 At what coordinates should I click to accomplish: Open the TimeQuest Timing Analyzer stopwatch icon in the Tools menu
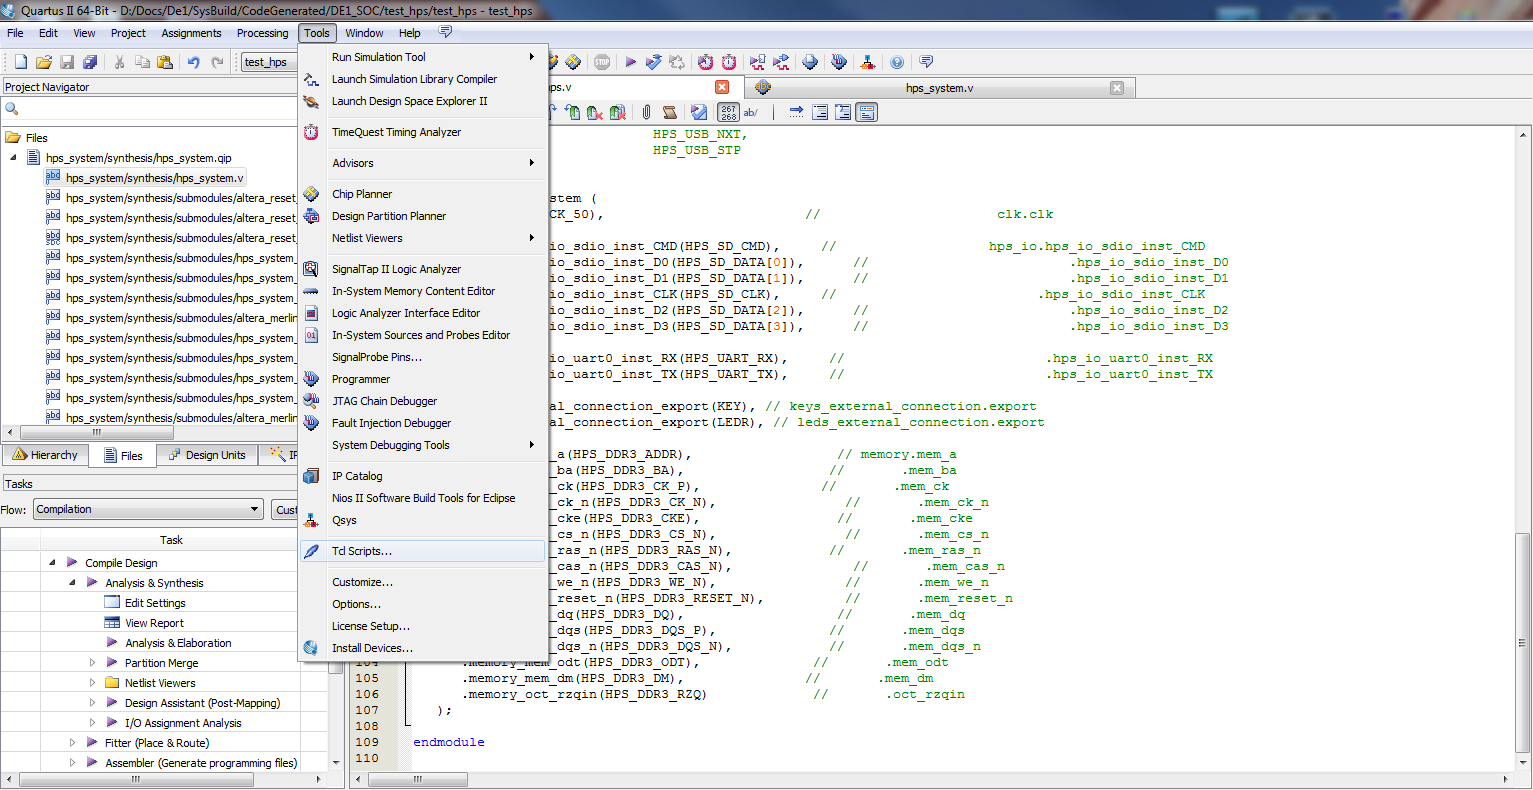312,132
